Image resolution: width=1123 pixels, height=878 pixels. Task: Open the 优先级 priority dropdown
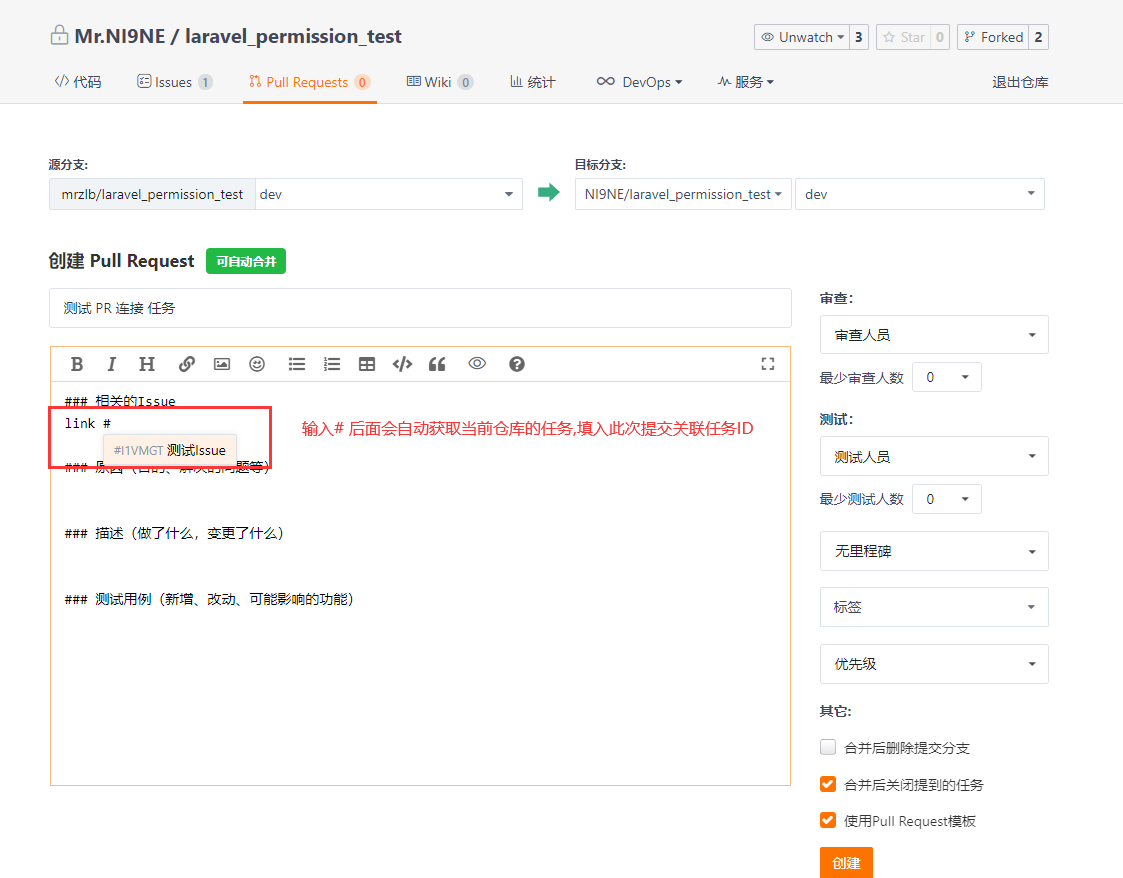point(933,664)
